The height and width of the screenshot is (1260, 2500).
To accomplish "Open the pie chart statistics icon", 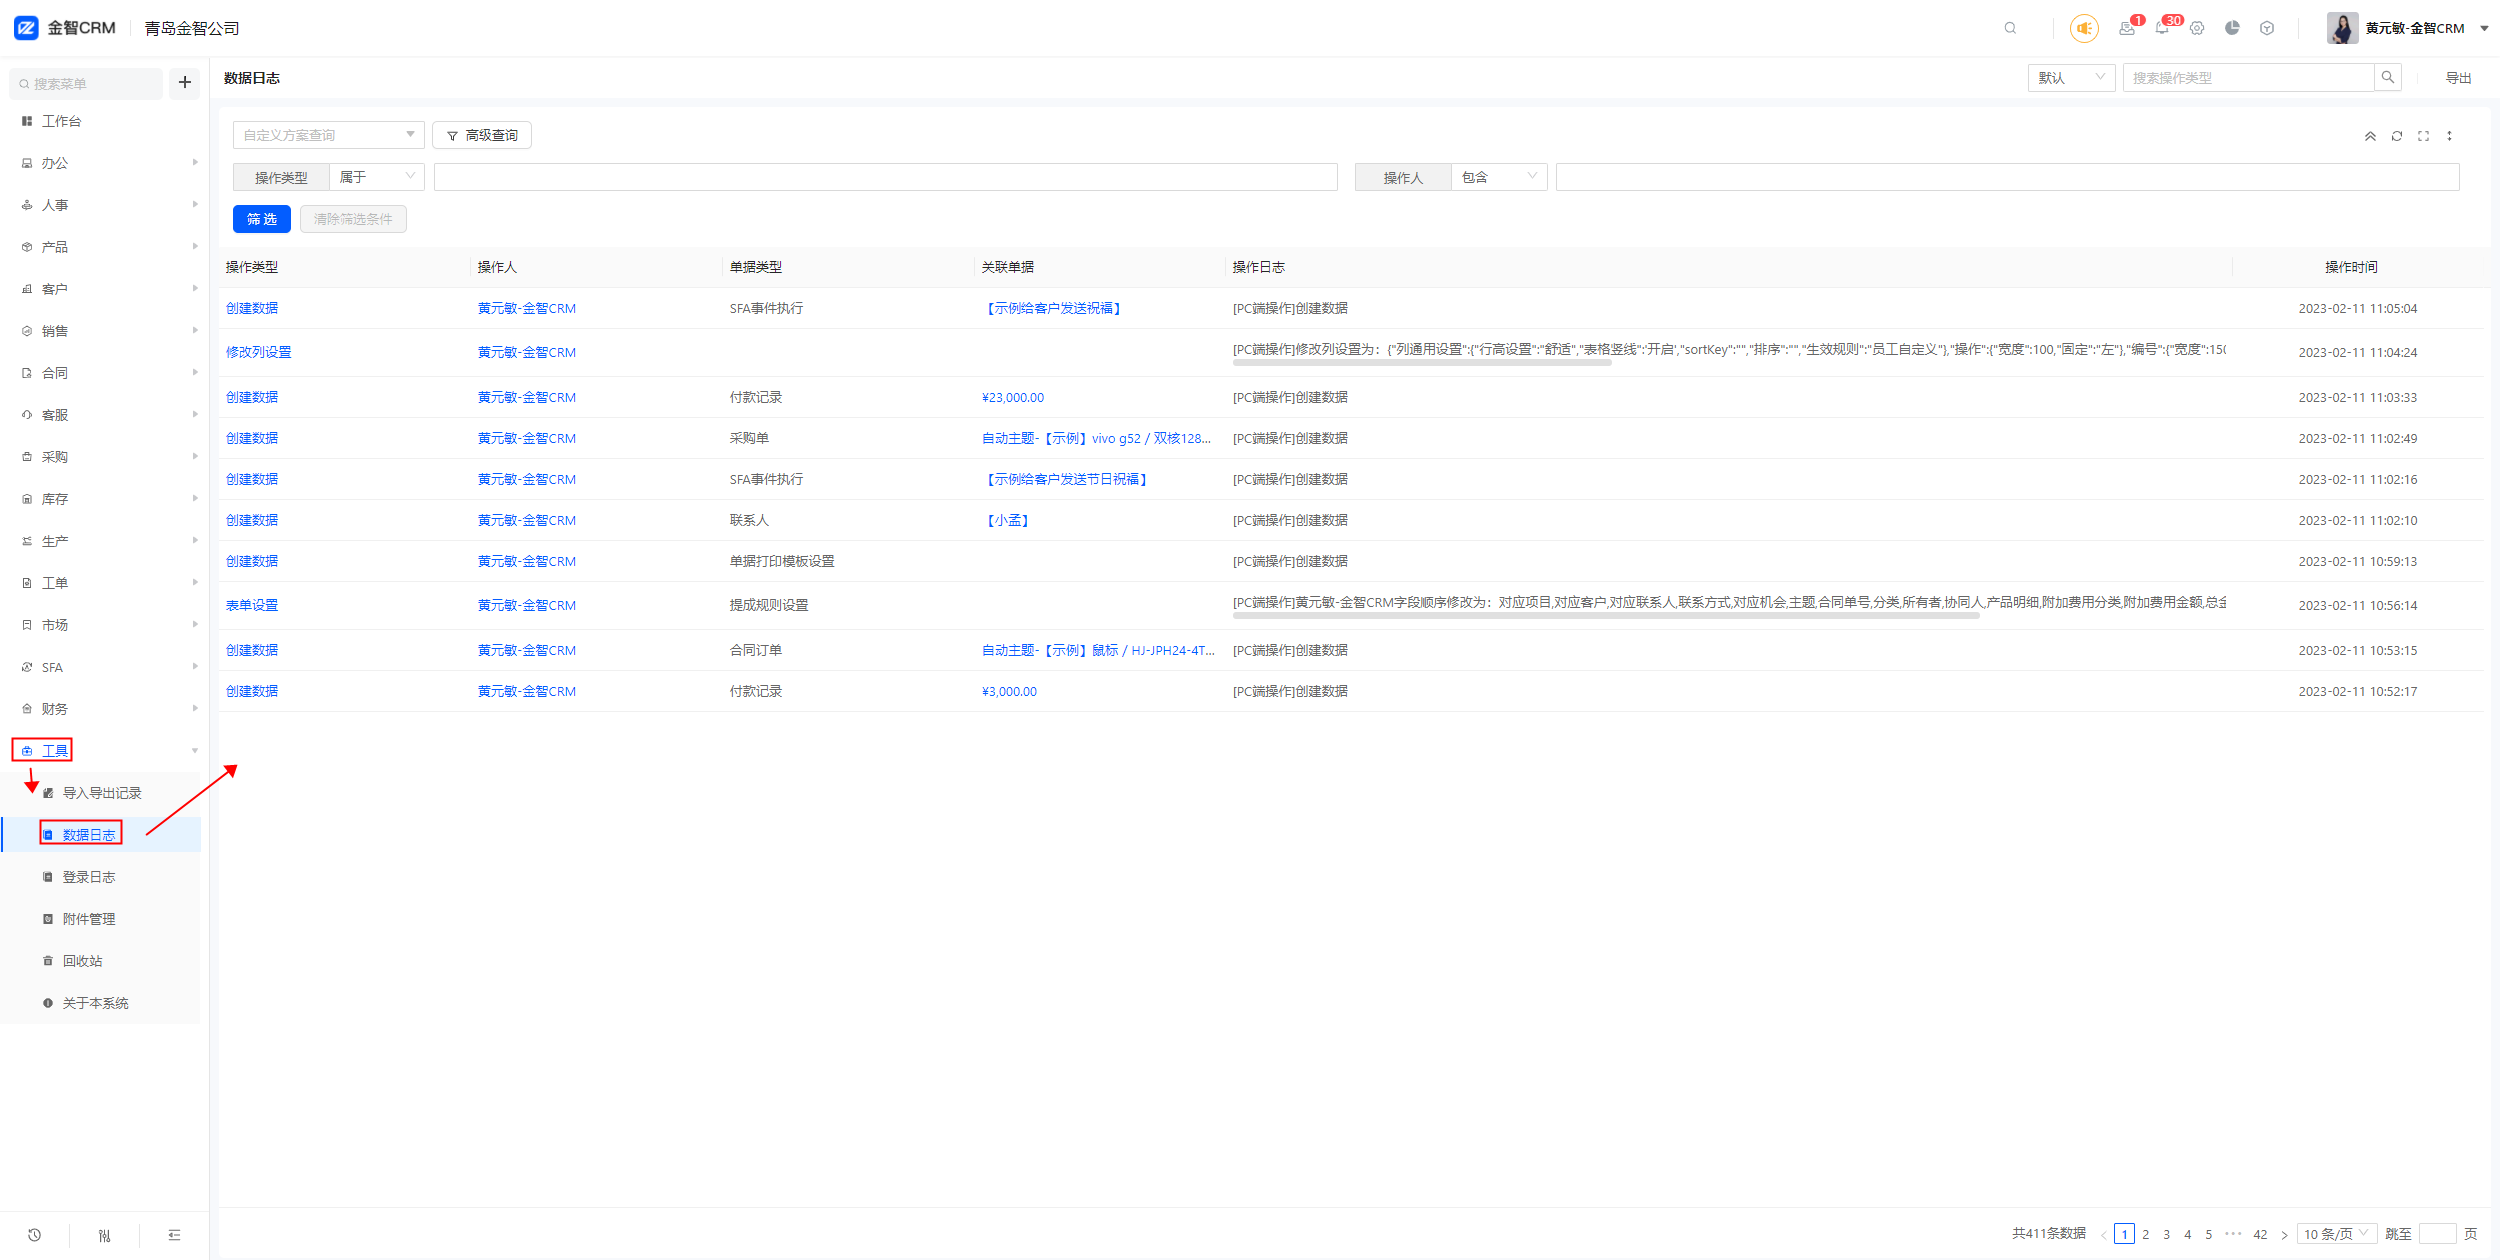I will 2232,28.
